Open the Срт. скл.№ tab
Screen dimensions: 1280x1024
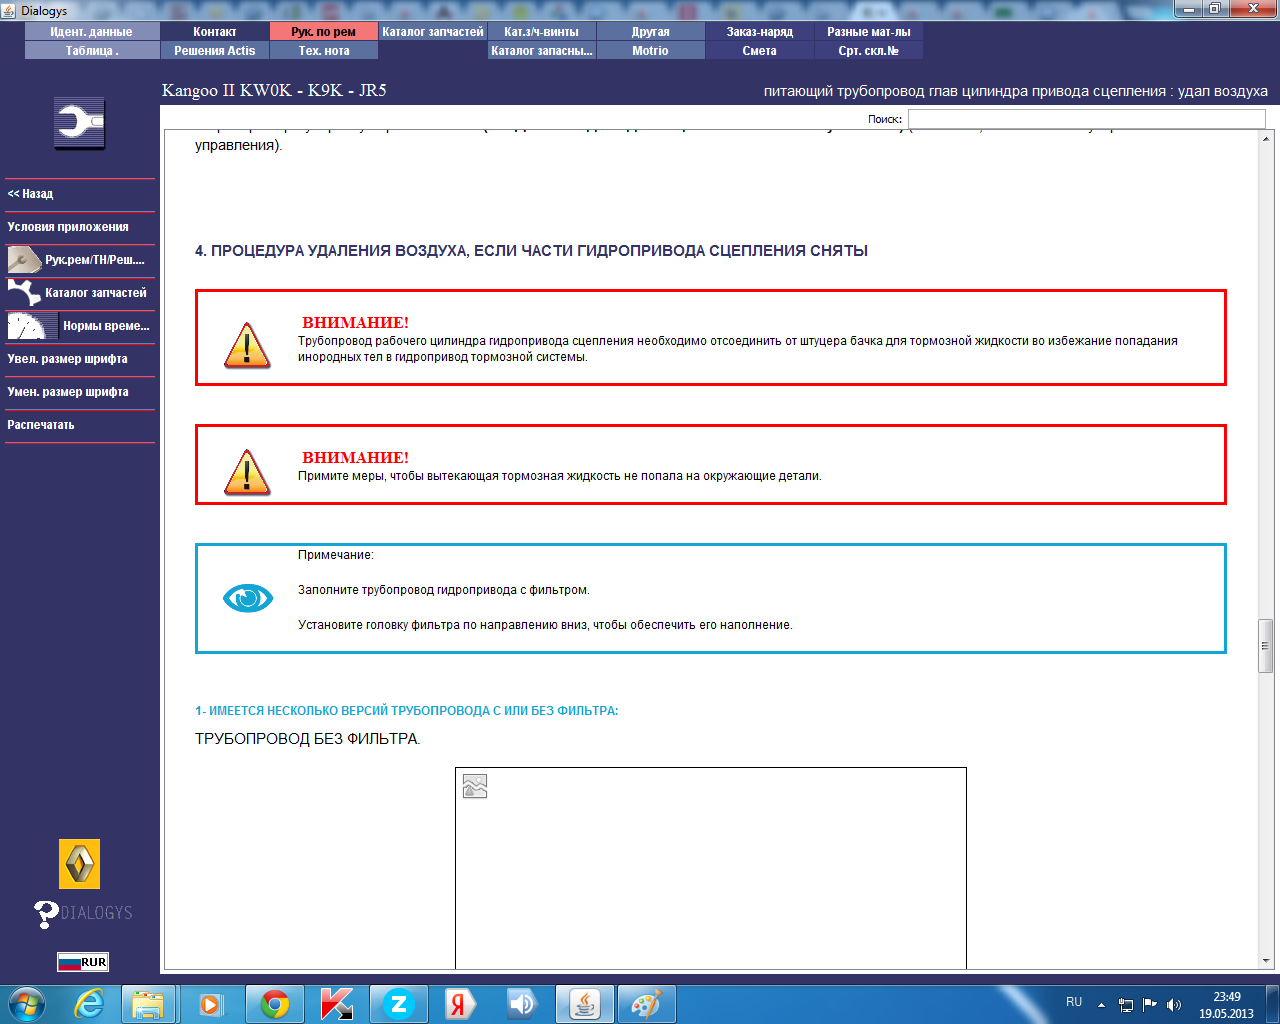pyautogui.click(x=869, y=51)
